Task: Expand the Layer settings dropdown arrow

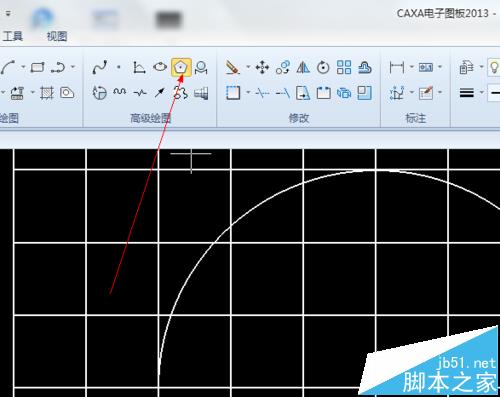Action: 481,67
